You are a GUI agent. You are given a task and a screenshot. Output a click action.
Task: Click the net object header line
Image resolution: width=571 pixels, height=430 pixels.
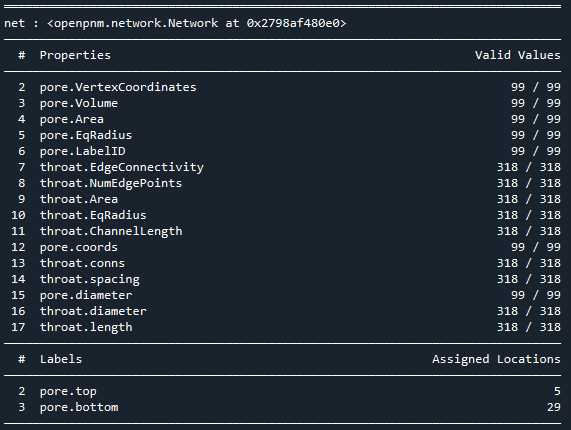(x=175, y=23)
